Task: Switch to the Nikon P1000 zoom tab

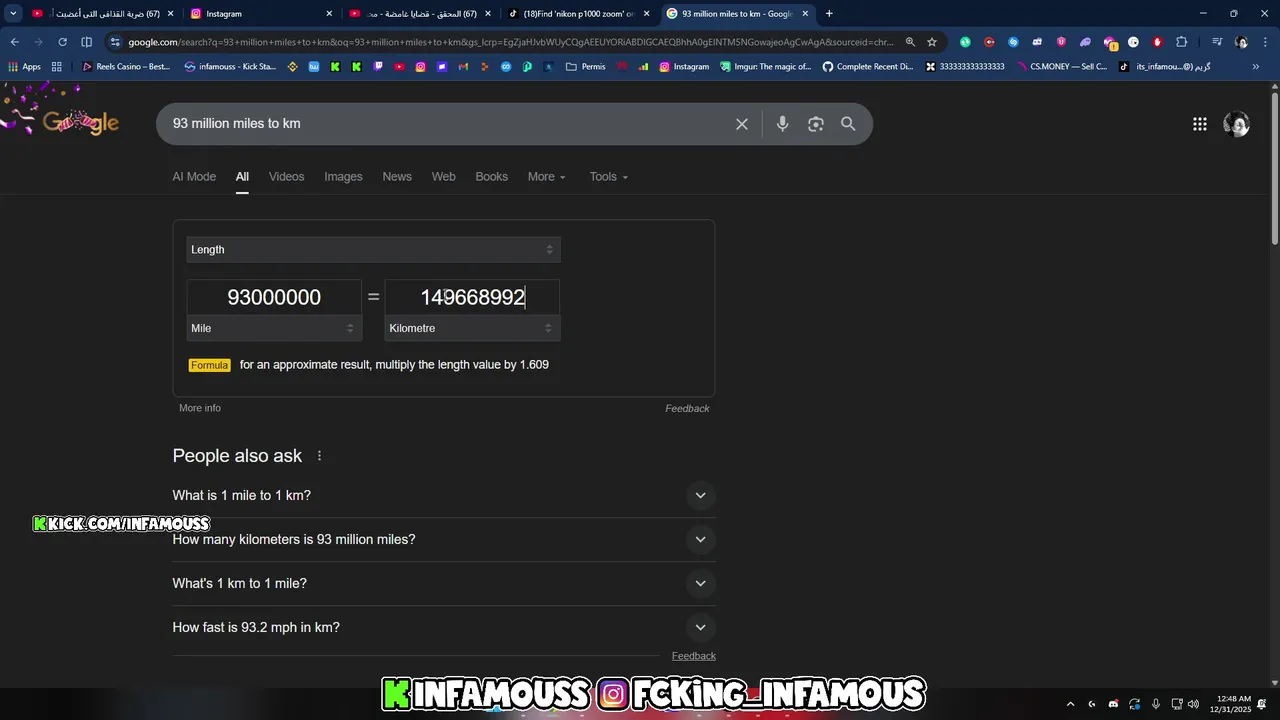Action: point(578,14)
